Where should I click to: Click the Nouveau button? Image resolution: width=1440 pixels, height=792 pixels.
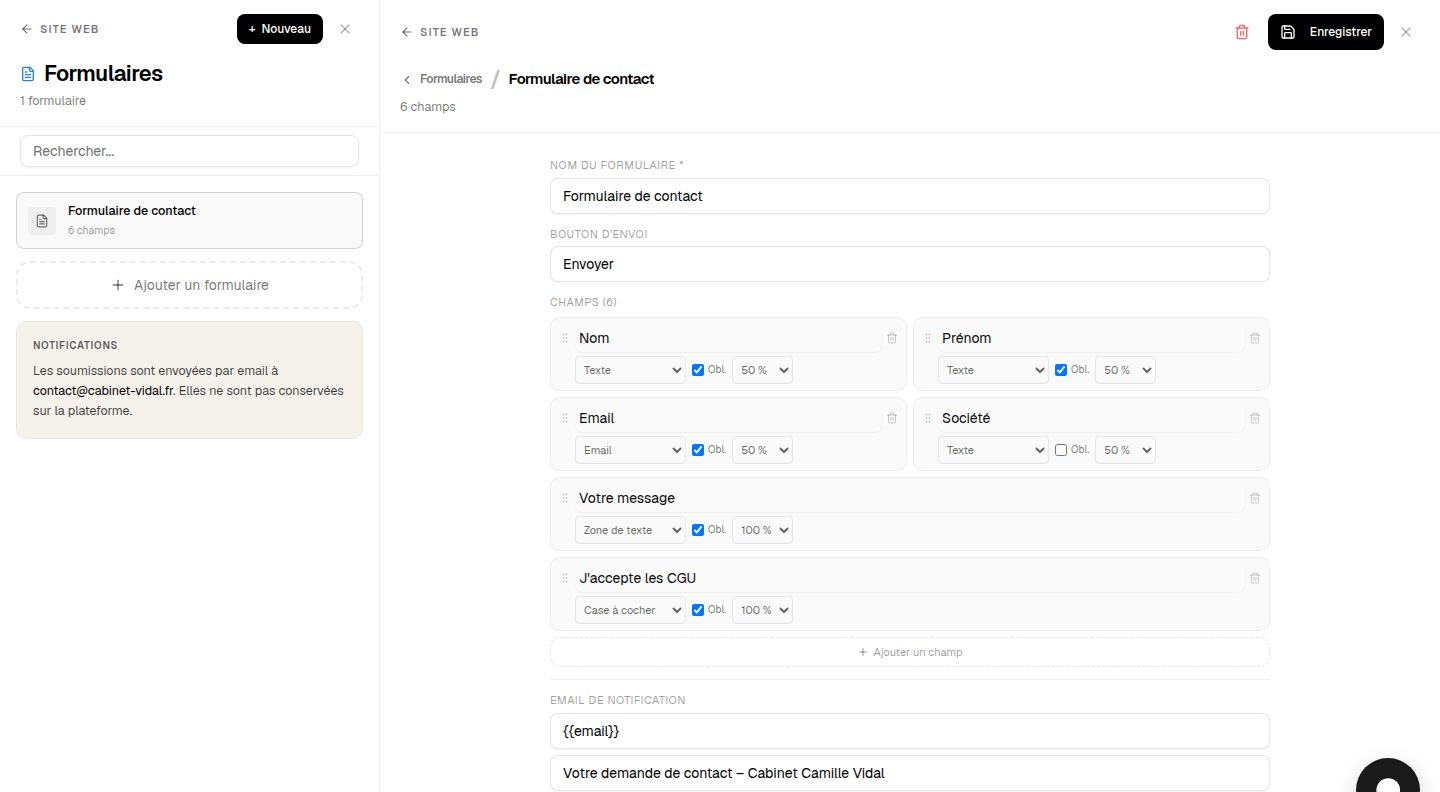point(280,29)
